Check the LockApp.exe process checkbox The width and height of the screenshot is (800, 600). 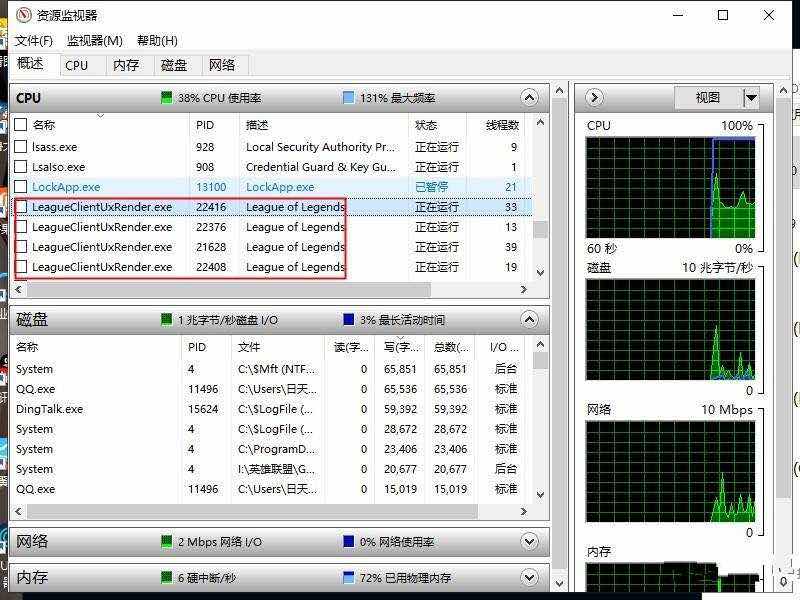click(x=20, y=187)
